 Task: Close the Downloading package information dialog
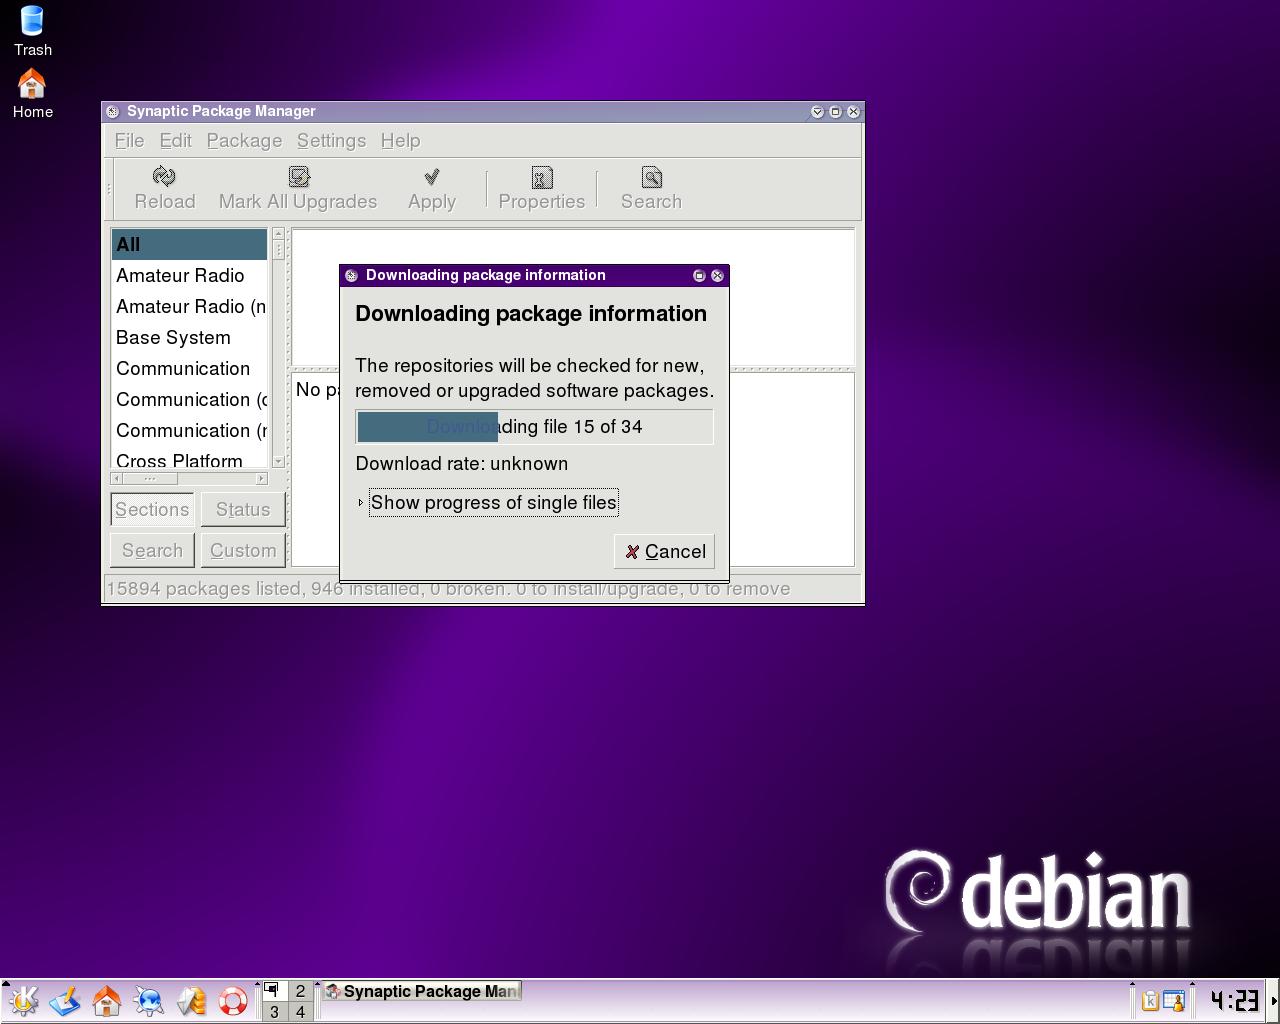pos(717,276)
